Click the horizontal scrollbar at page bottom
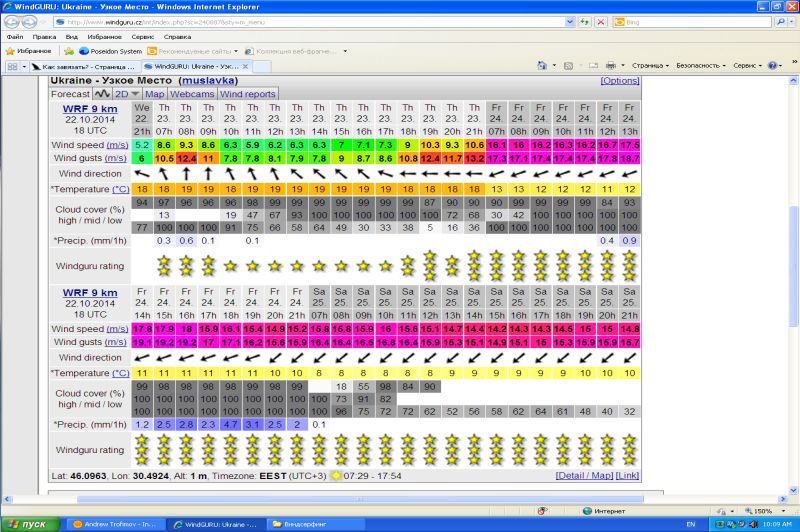Screen dimensions: 800x532 click(360, 499)
